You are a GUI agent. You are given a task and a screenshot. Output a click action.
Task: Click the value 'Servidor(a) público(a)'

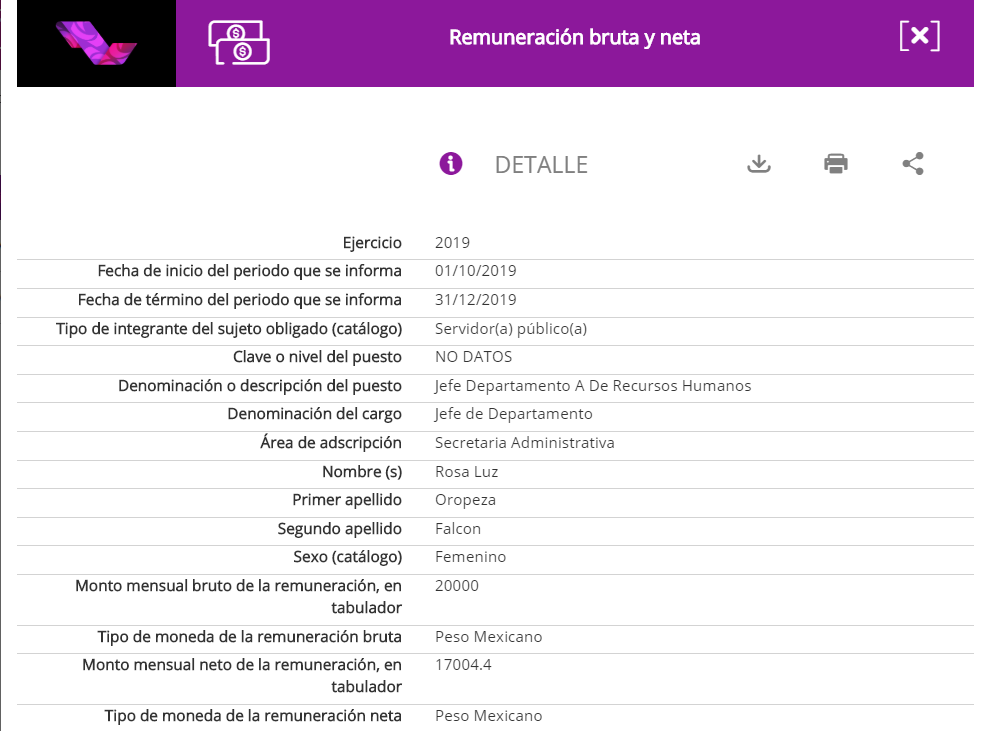(511, 329)
